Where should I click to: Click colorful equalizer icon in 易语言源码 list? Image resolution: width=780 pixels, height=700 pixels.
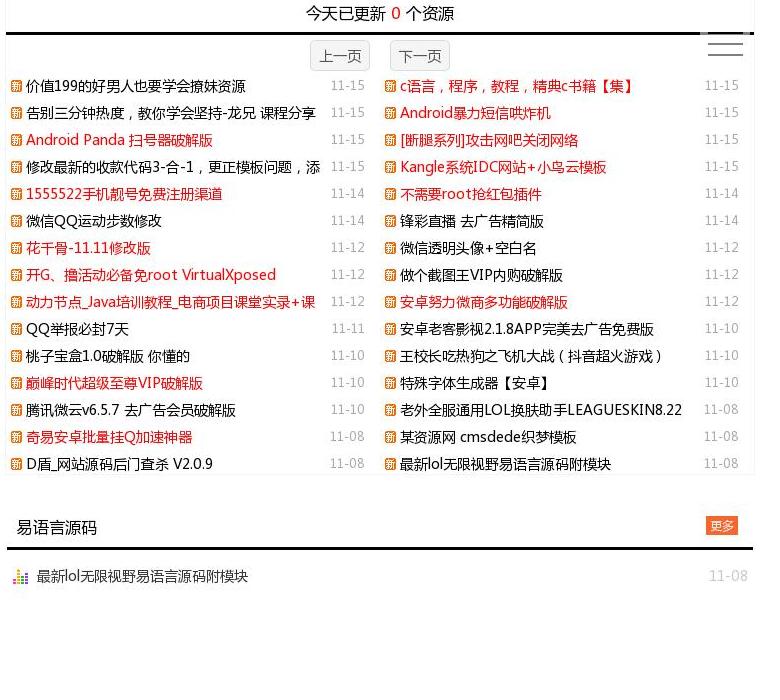click(20, 577)
